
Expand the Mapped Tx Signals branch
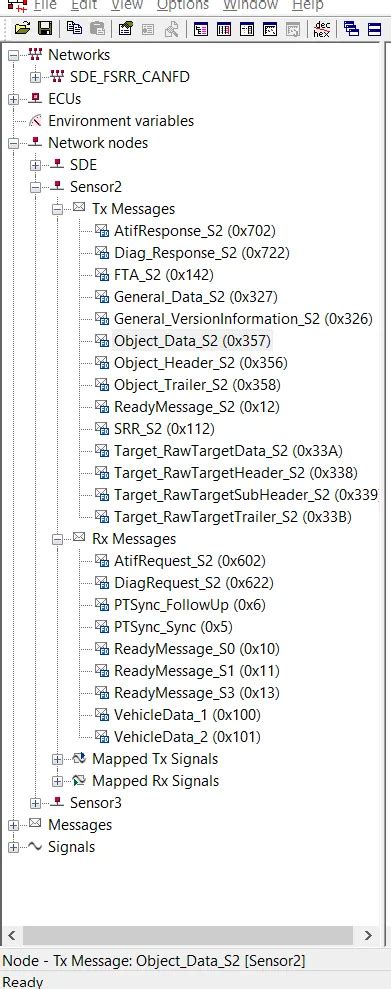coord(57,759)
